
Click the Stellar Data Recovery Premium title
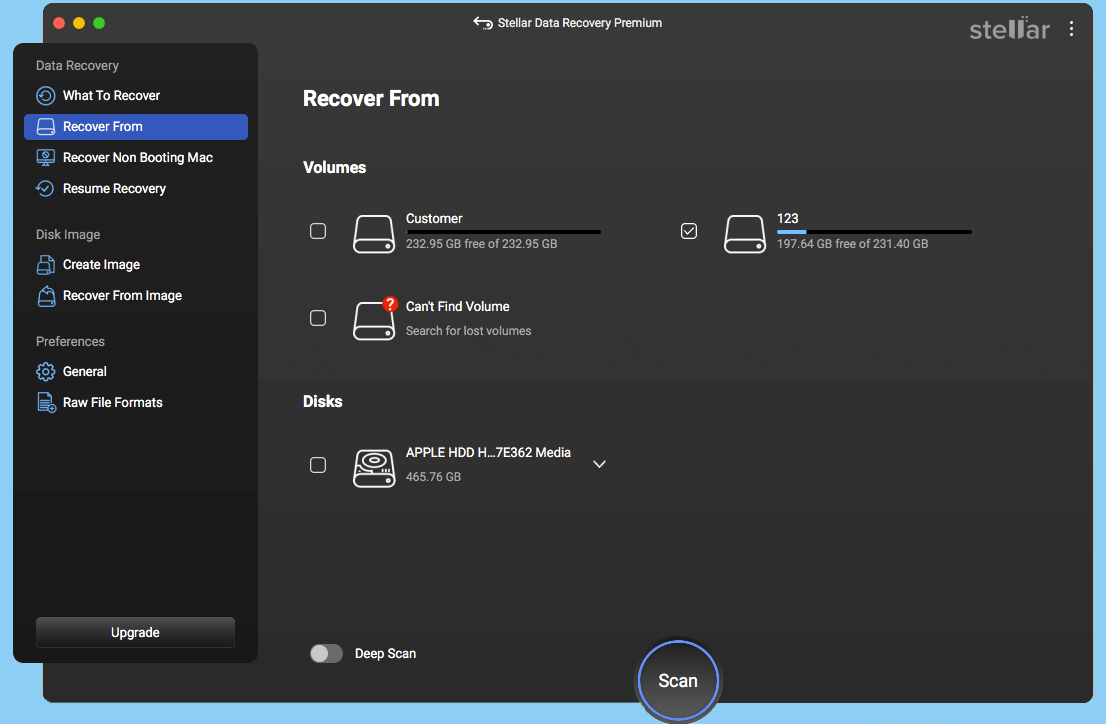(580, 23)
